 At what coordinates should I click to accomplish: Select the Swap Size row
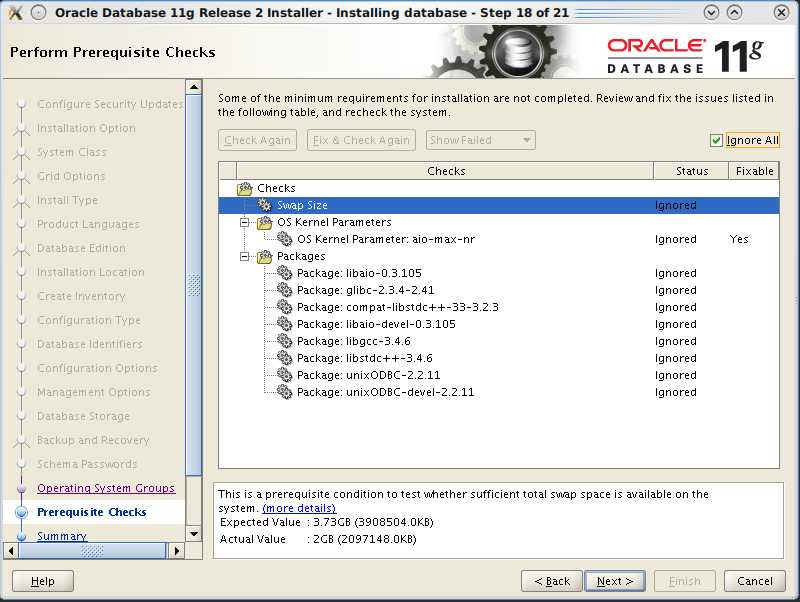(x=498, y=205)
